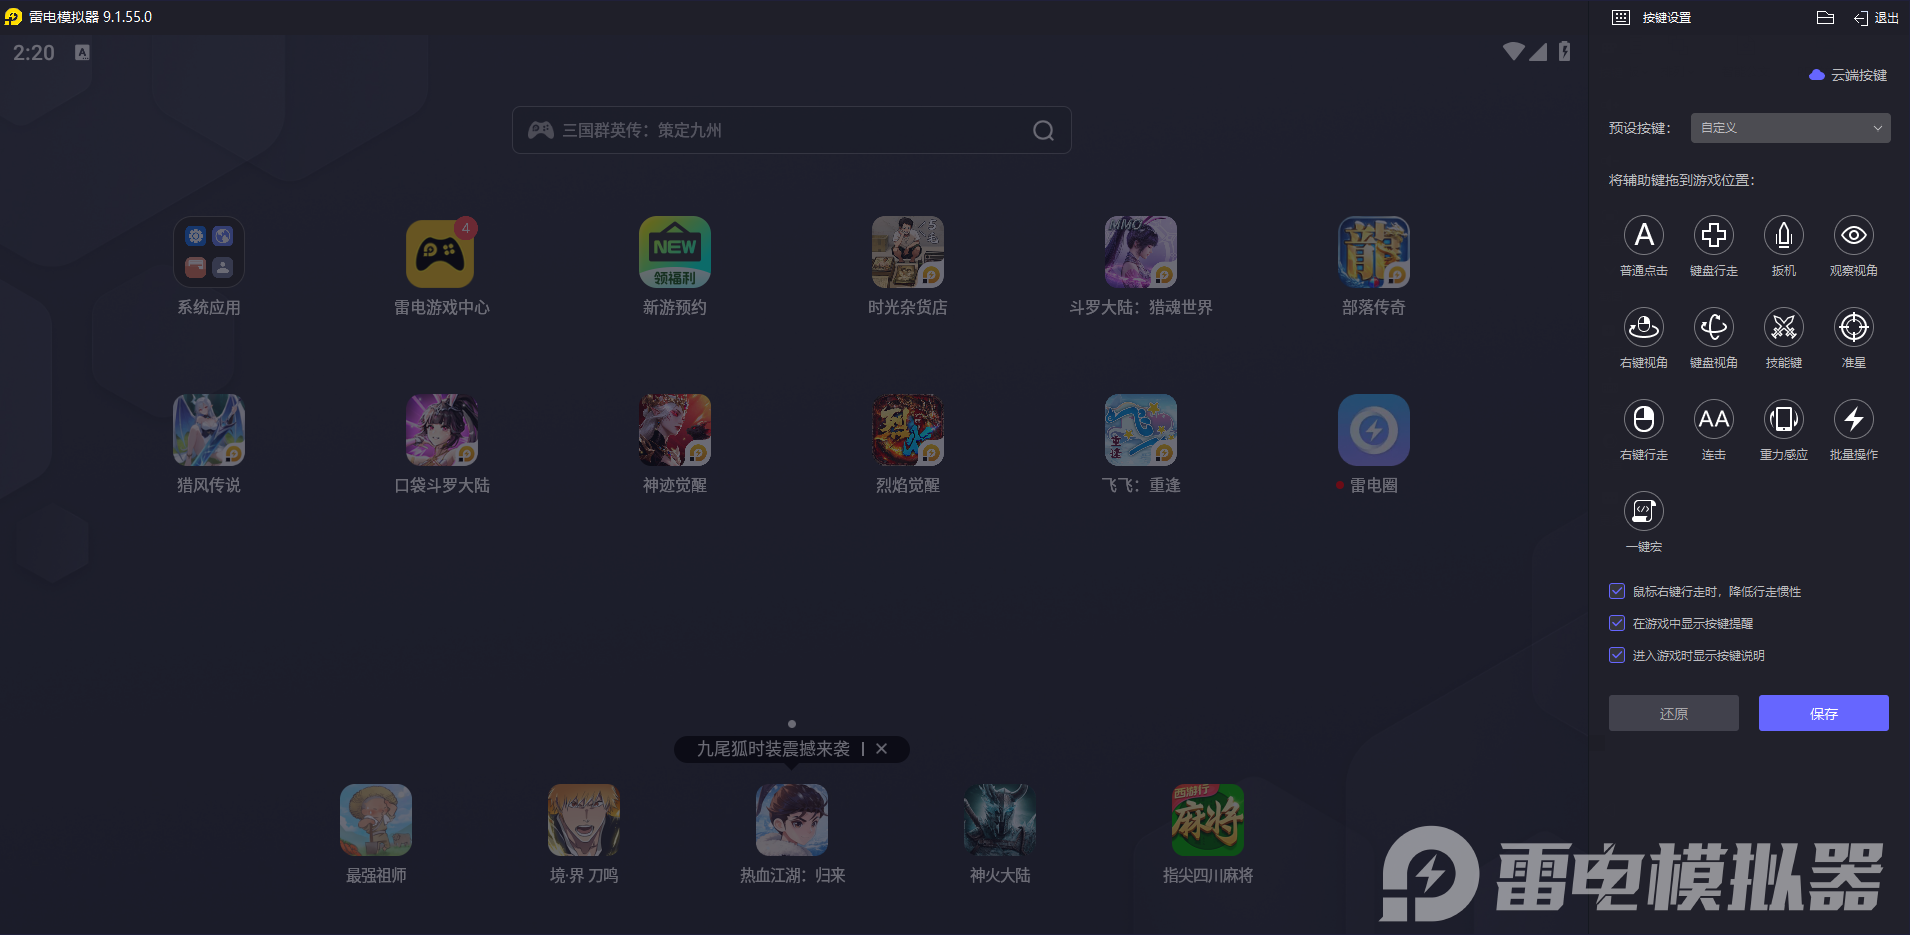The height and width of the screenshot is (935, 1910).
Task: Open the 九尾狐时装震撼来袭 banner text
Action: point(773,749)
